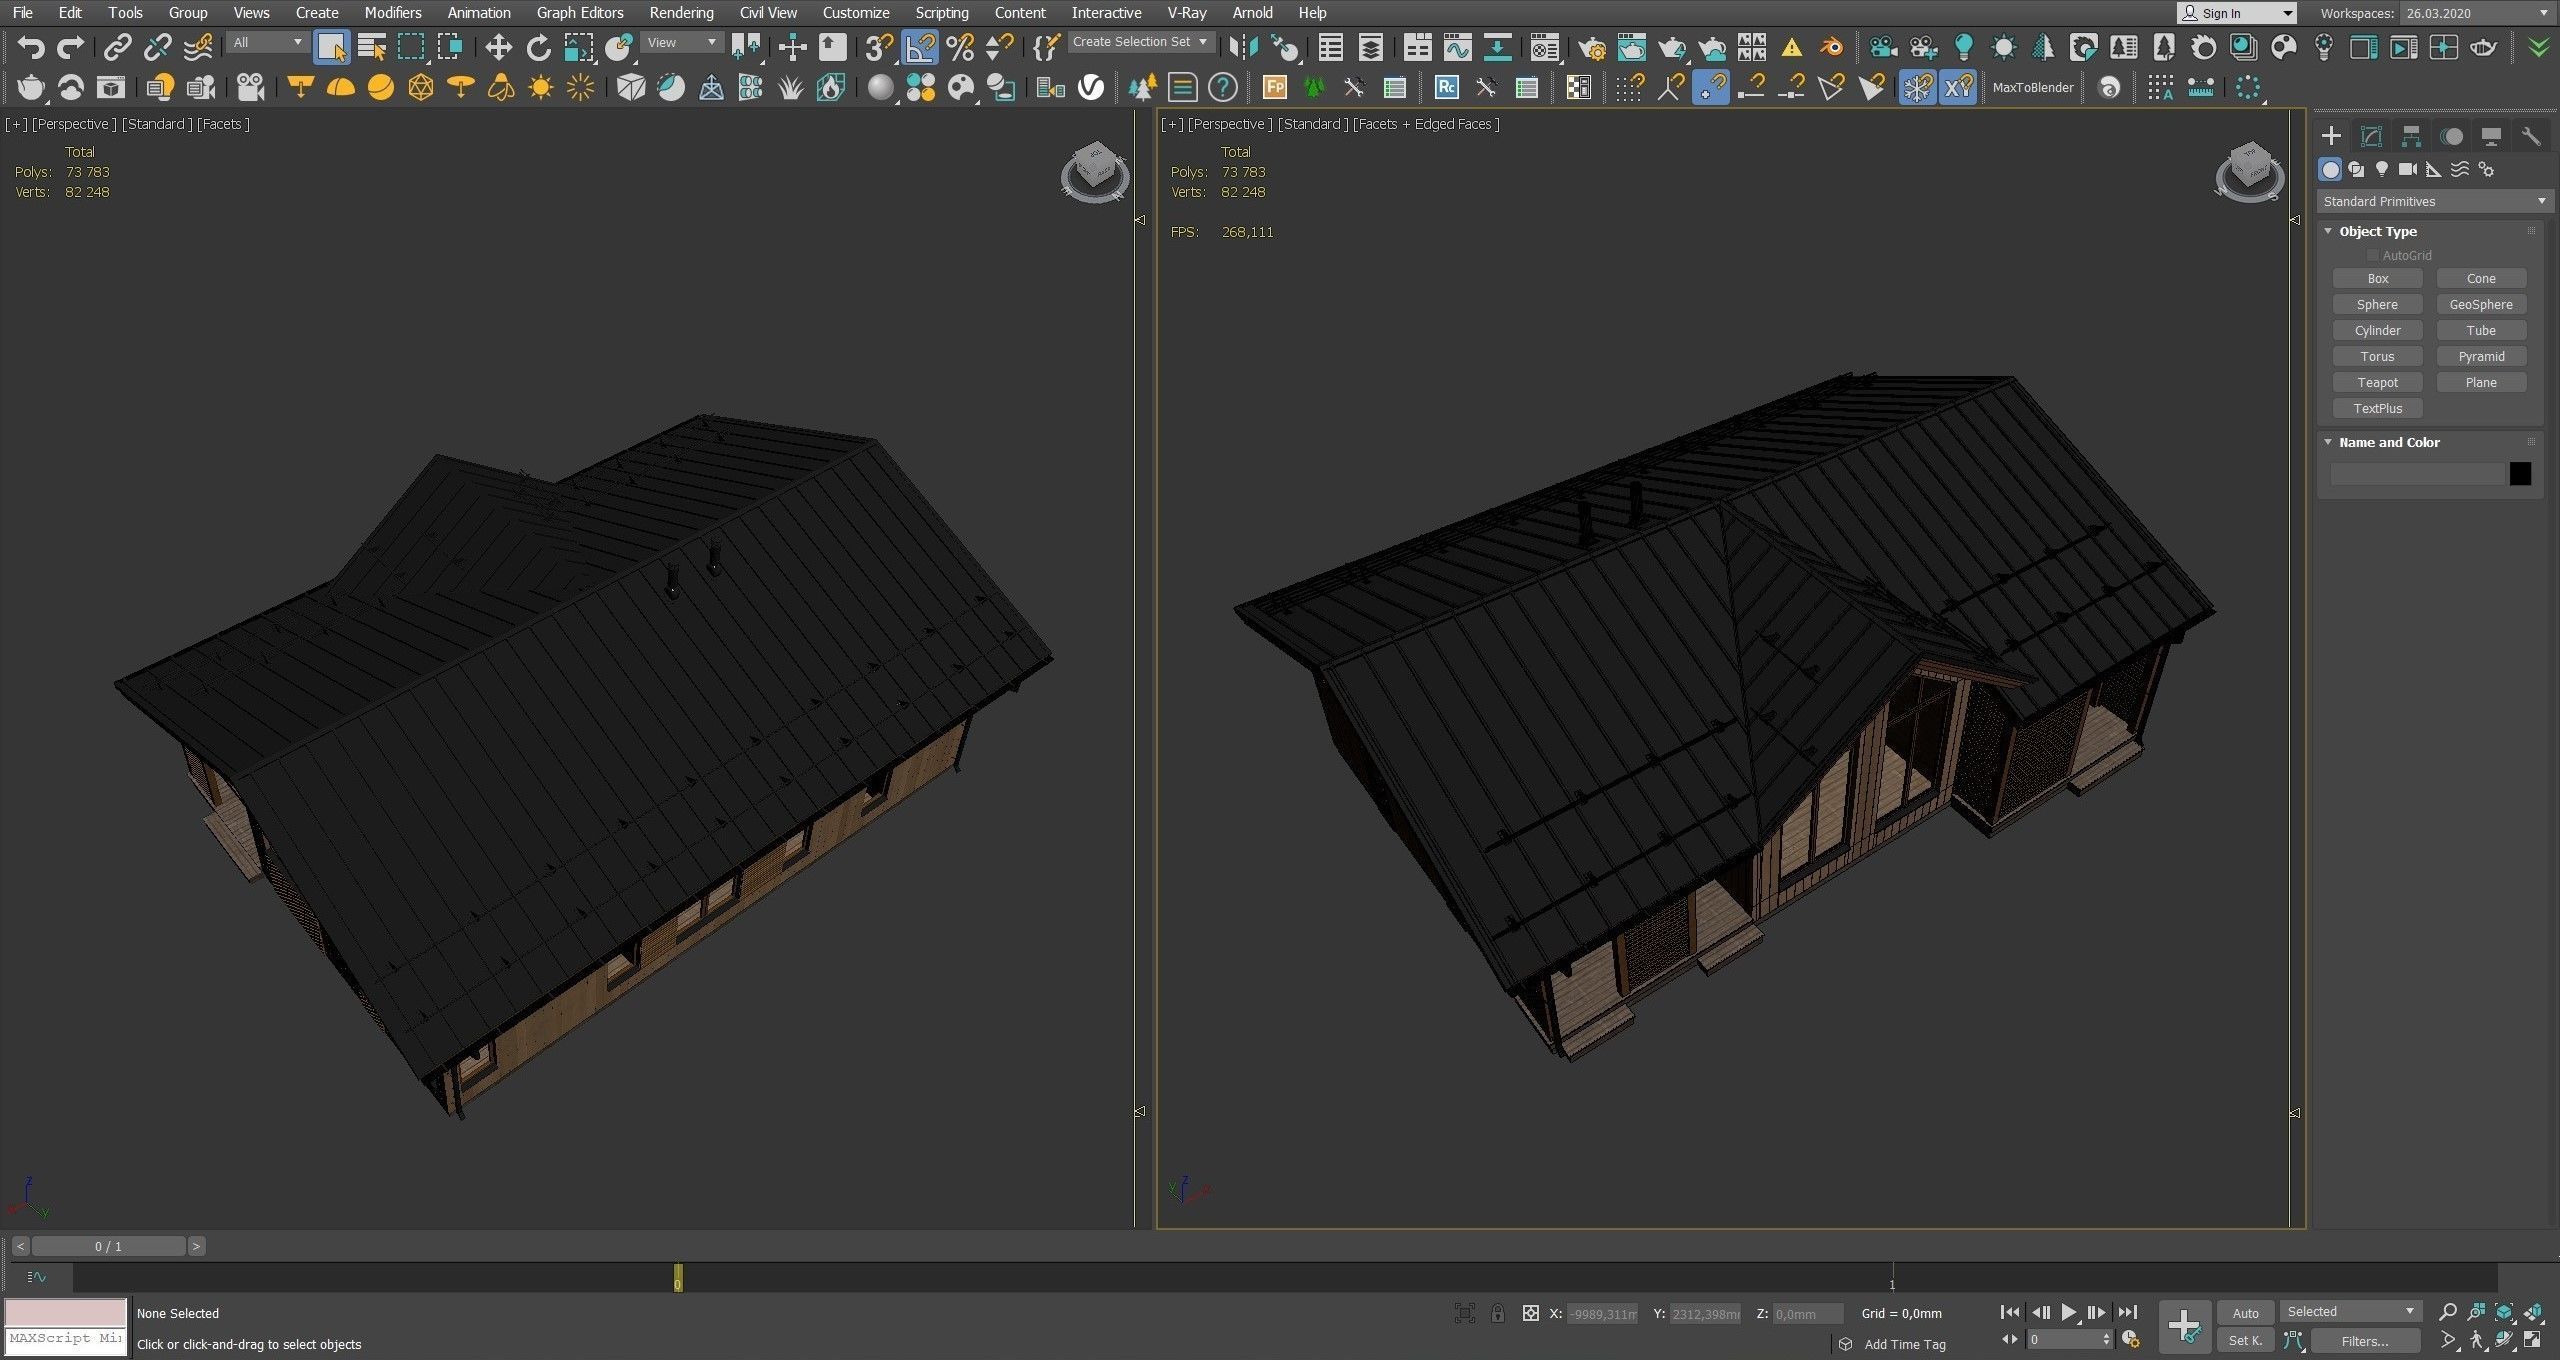Open the Modifiers menu
Screen dimensions: 2560x1360
coord(392,13)
